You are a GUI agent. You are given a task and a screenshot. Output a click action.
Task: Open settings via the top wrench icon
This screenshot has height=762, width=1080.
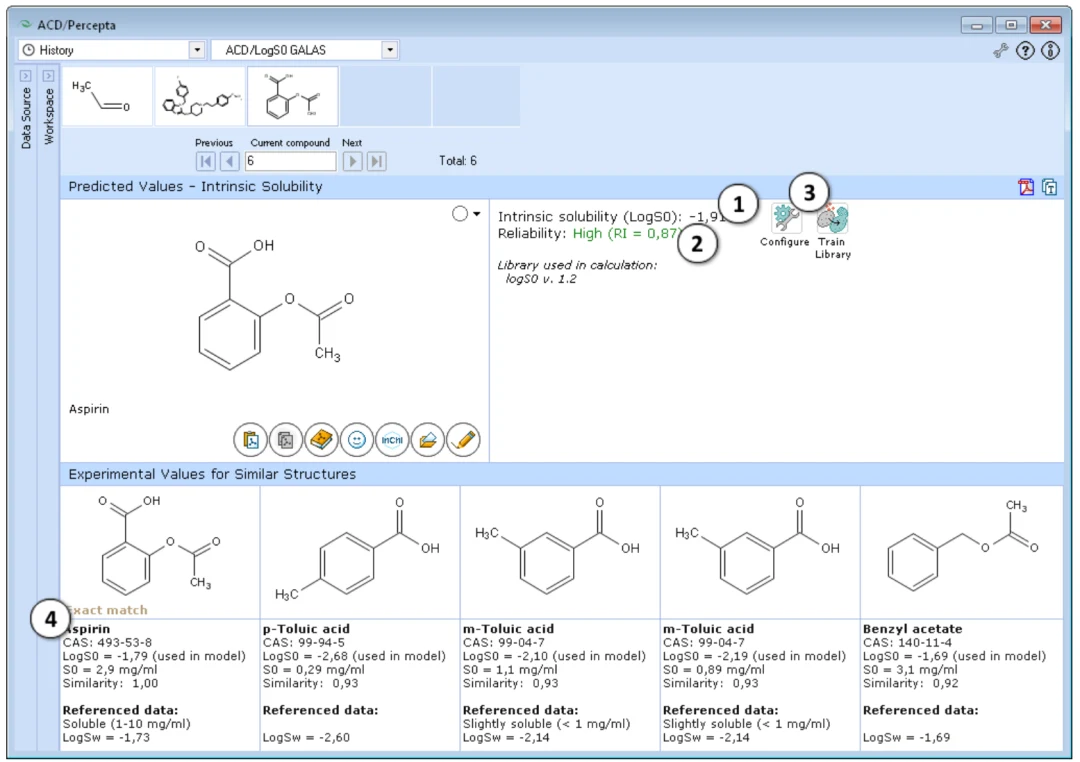[x=1001, y=50]
